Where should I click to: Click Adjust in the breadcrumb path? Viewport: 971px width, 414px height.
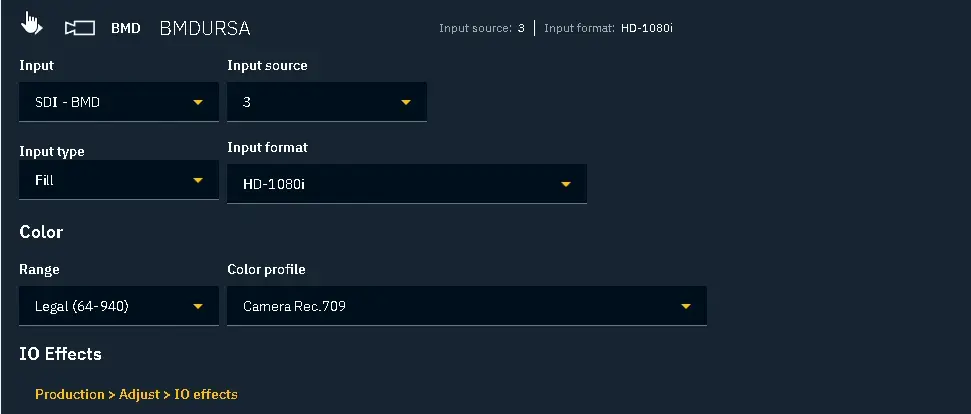[139, 394]
